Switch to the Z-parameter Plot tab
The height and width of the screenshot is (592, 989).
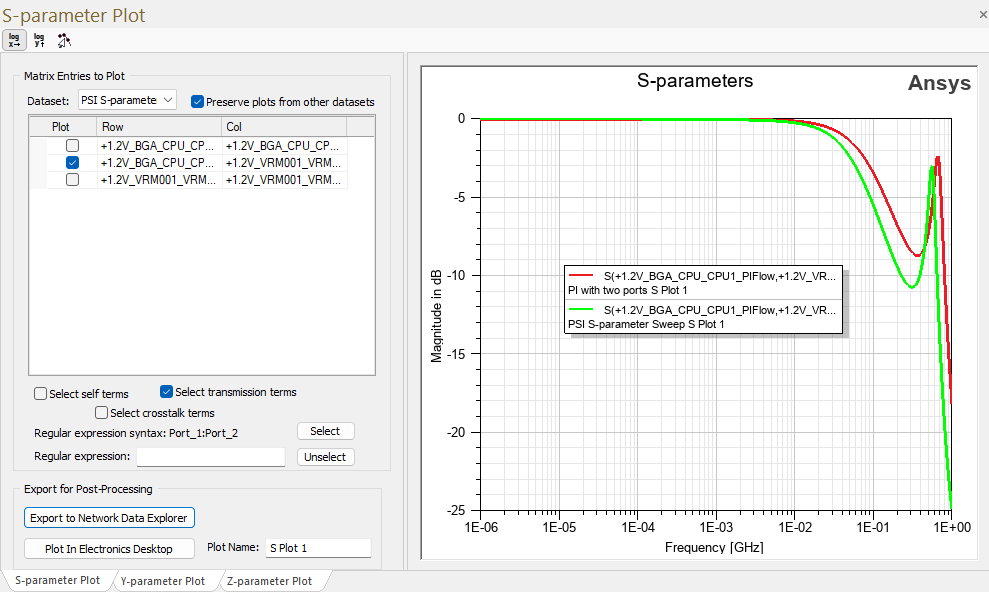pyautogui.click(x=269, y=581)
